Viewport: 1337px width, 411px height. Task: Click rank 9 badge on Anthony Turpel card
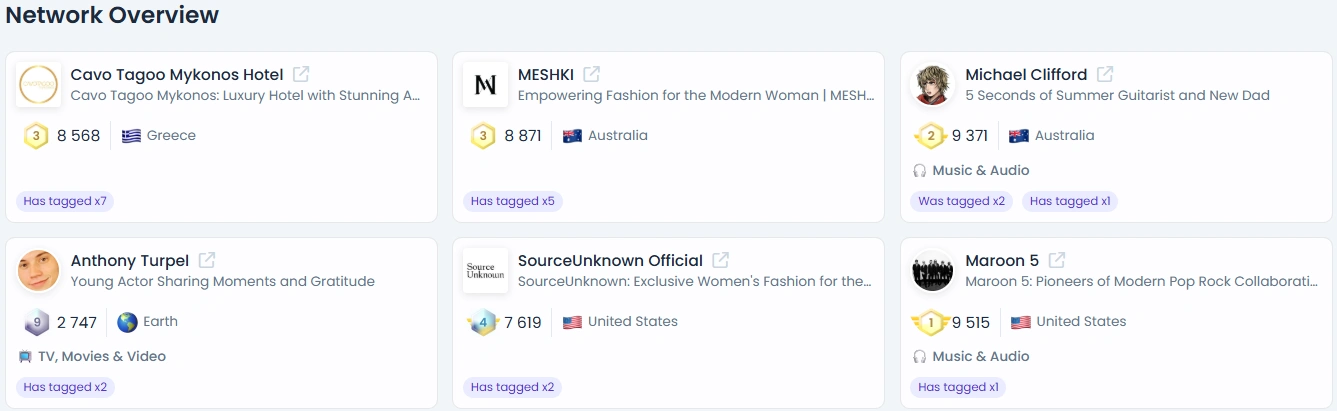tap(36, 322)
